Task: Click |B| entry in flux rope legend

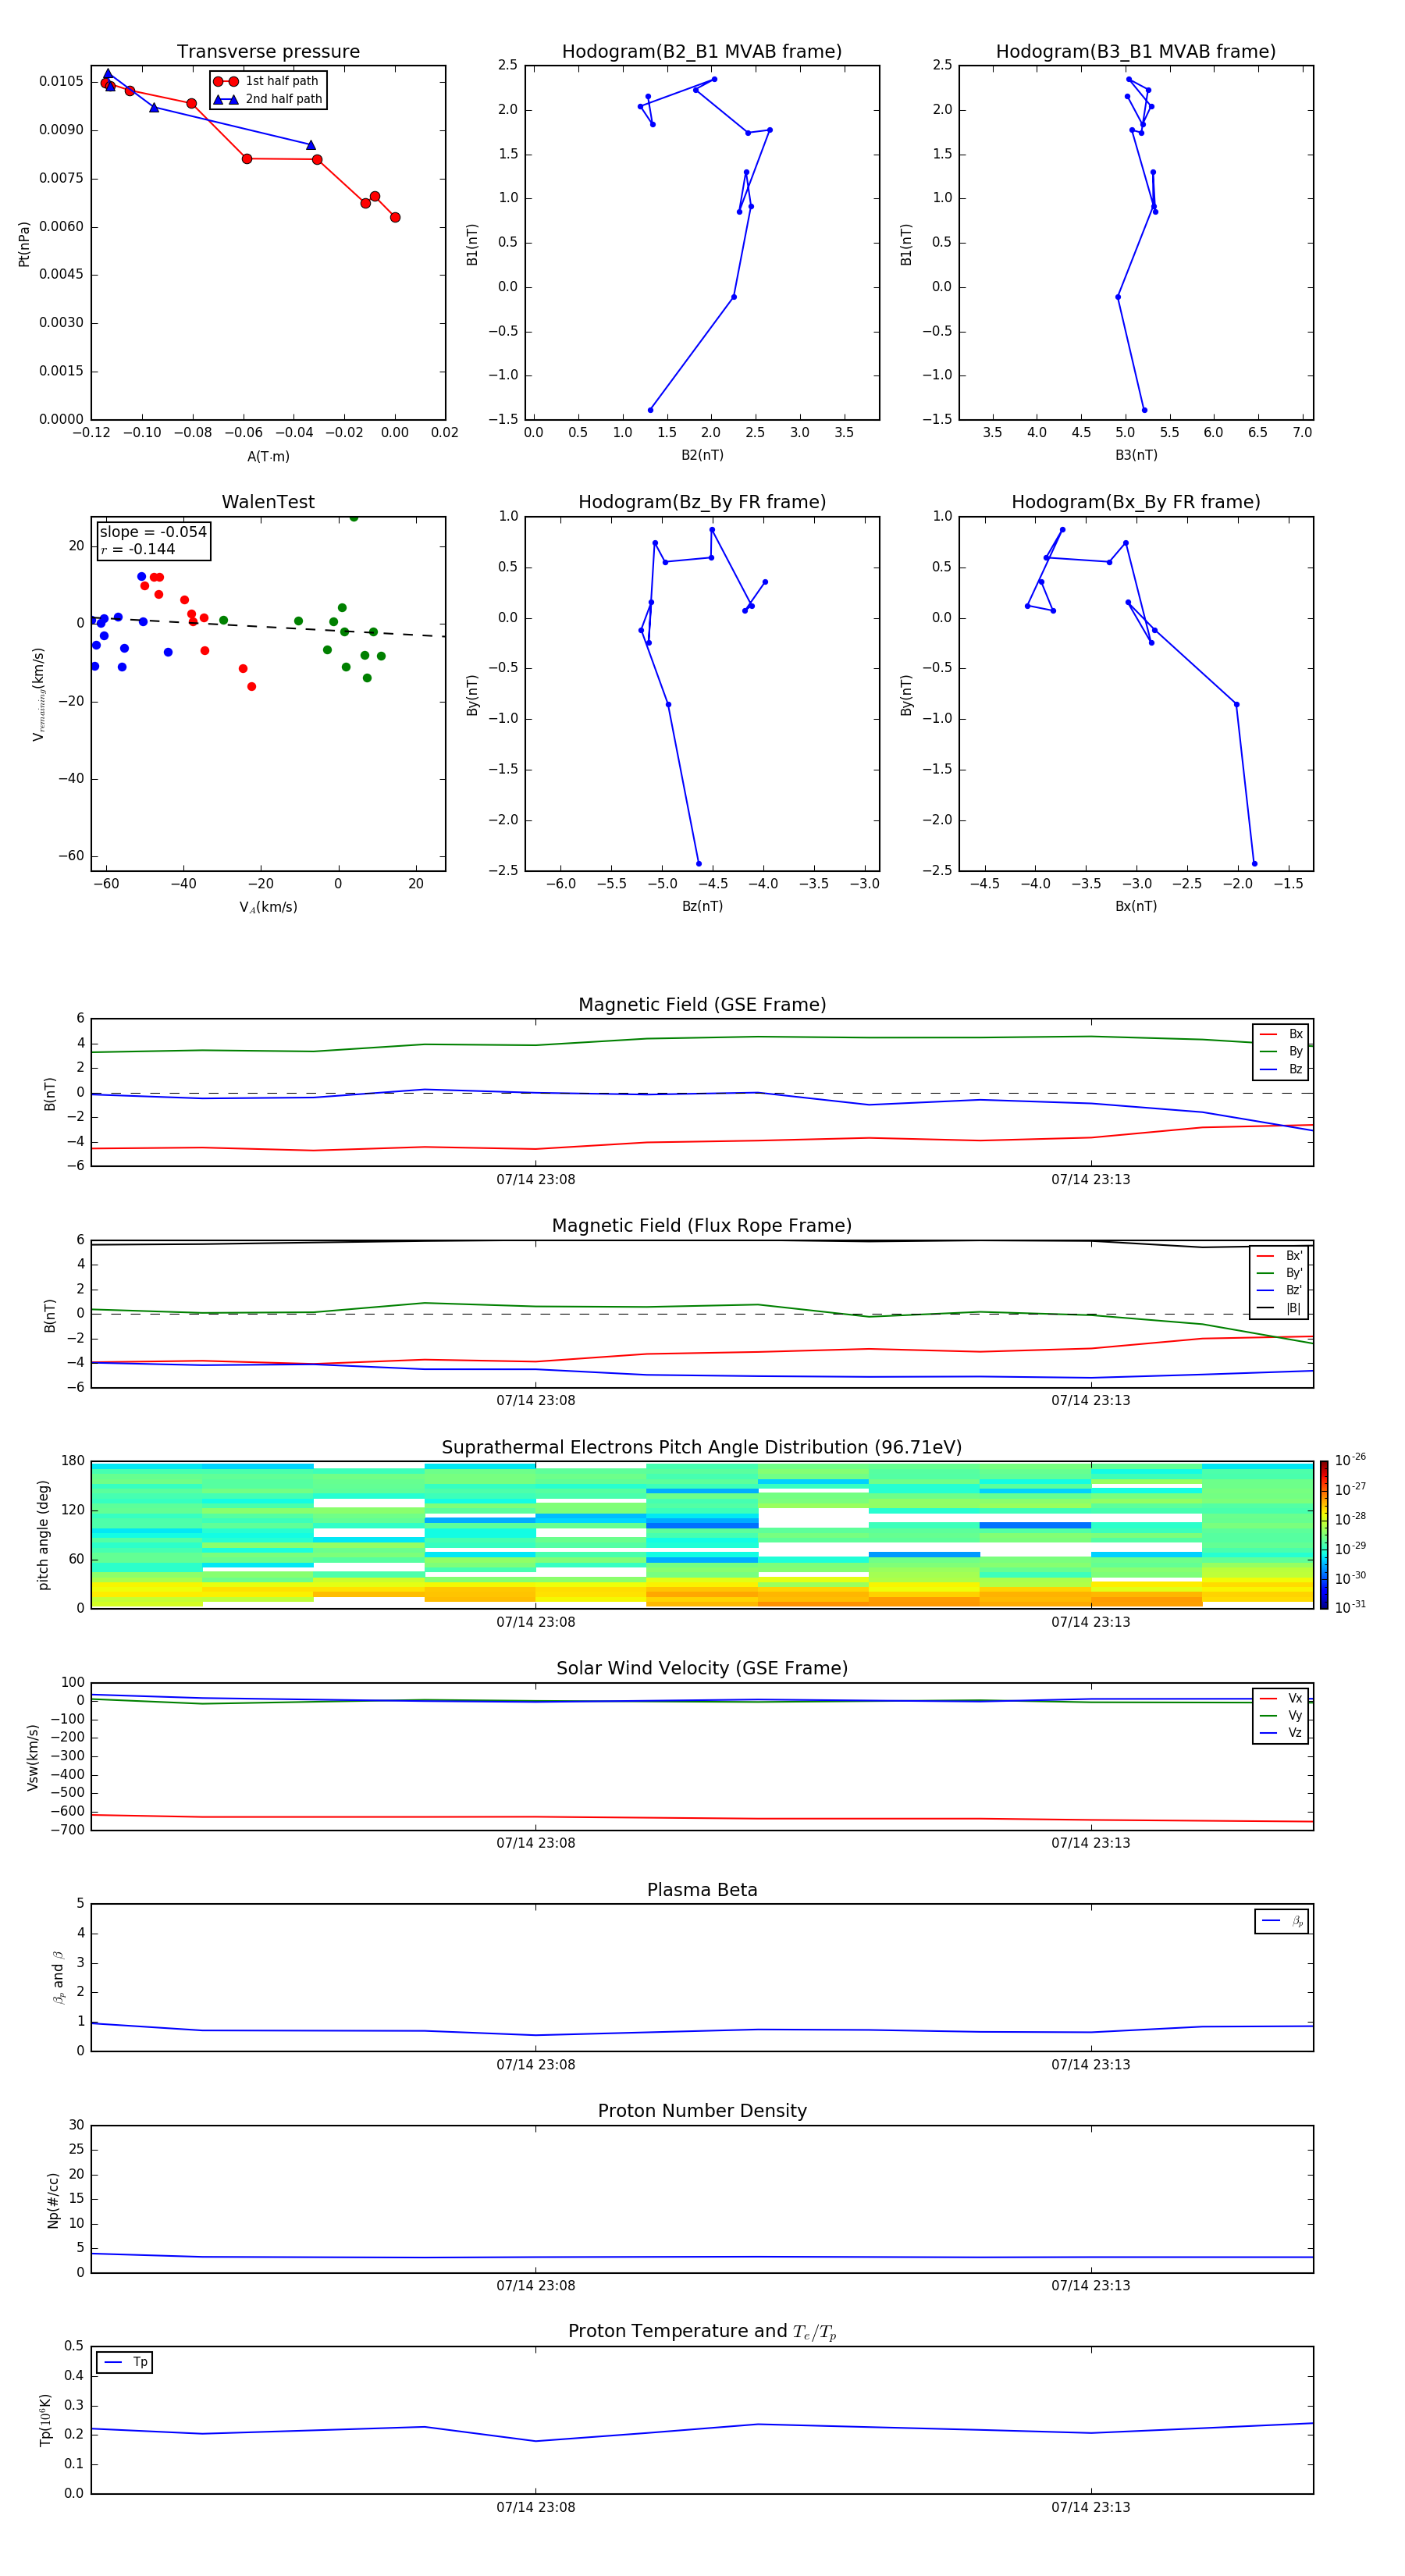Action: pos(1280,1308)
